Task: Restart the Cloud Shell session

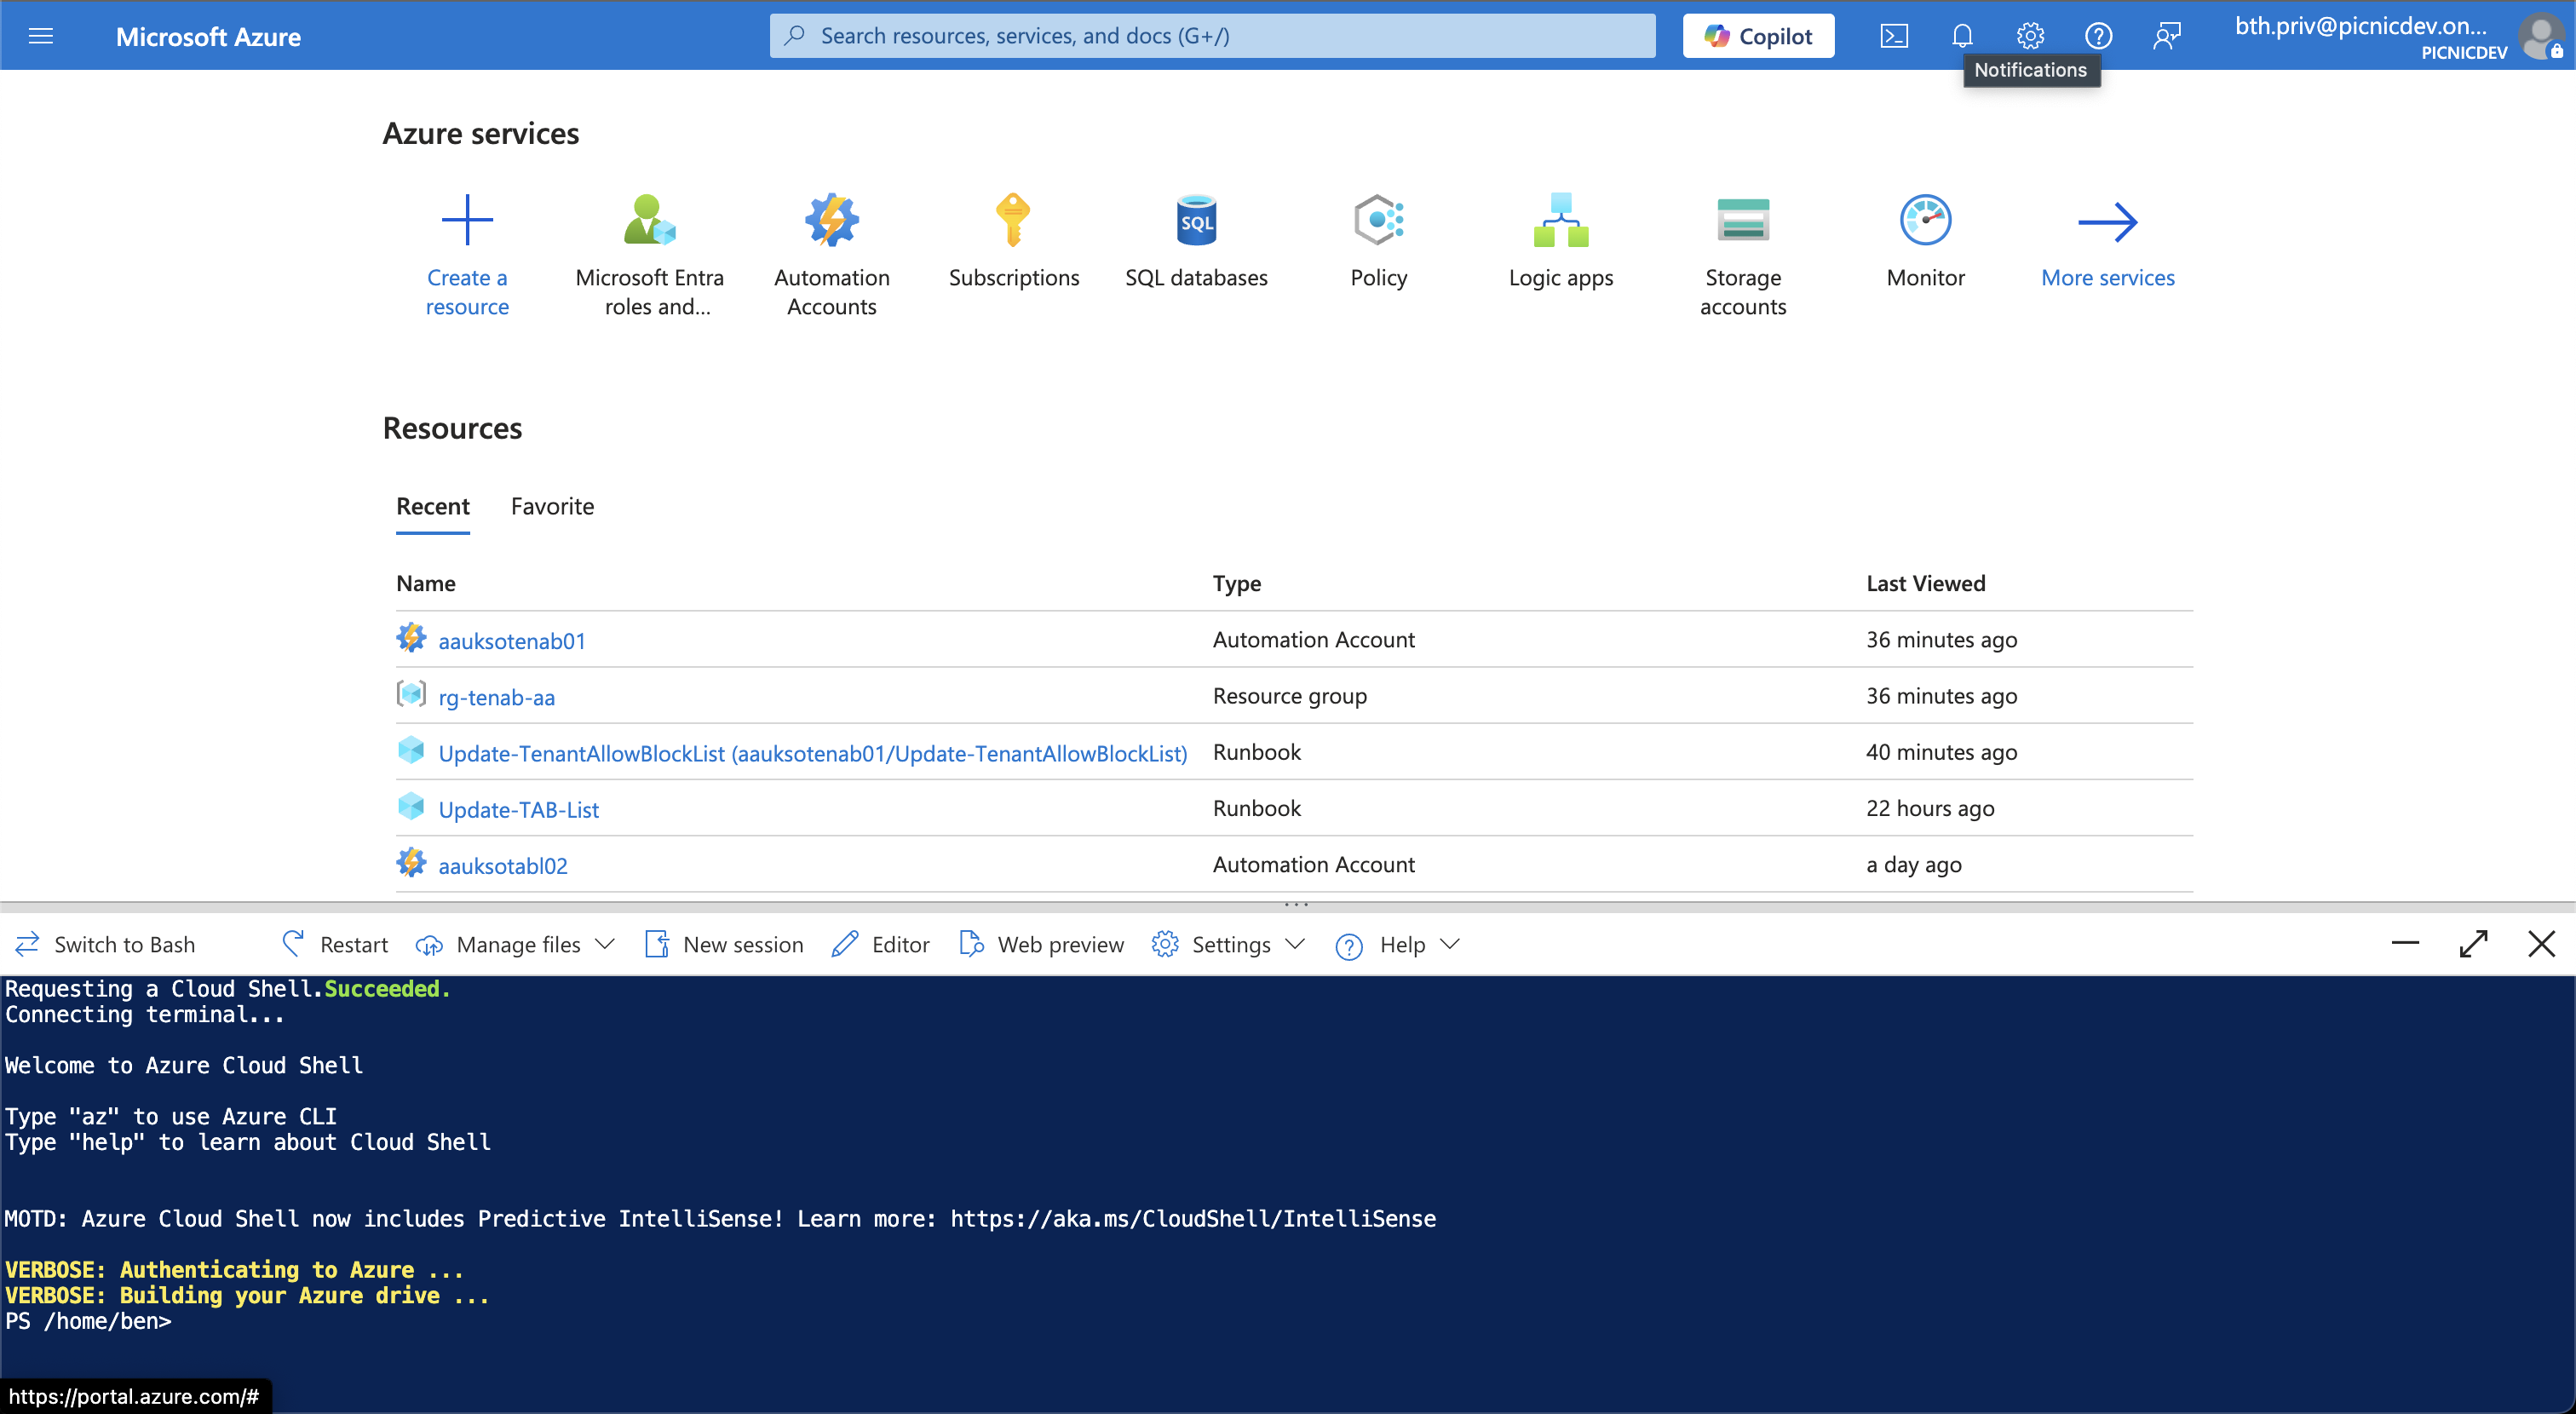Action: (335, 944)
